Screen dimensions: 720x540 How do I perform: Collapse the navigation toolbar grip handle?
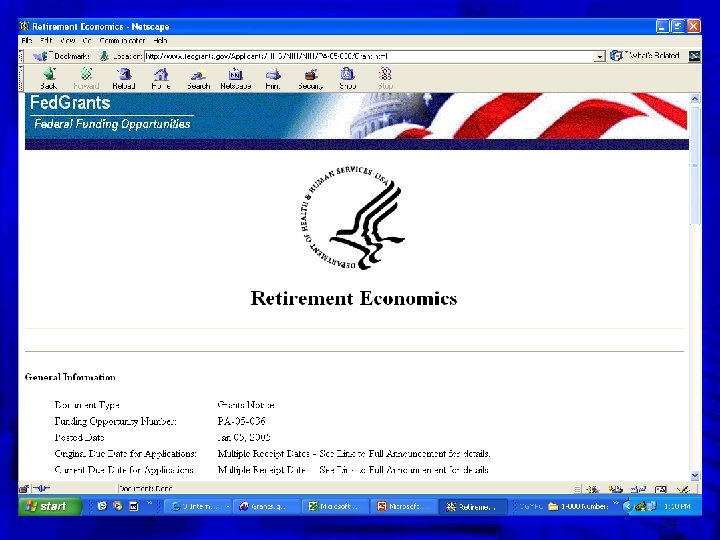click(x=21, y=79)
